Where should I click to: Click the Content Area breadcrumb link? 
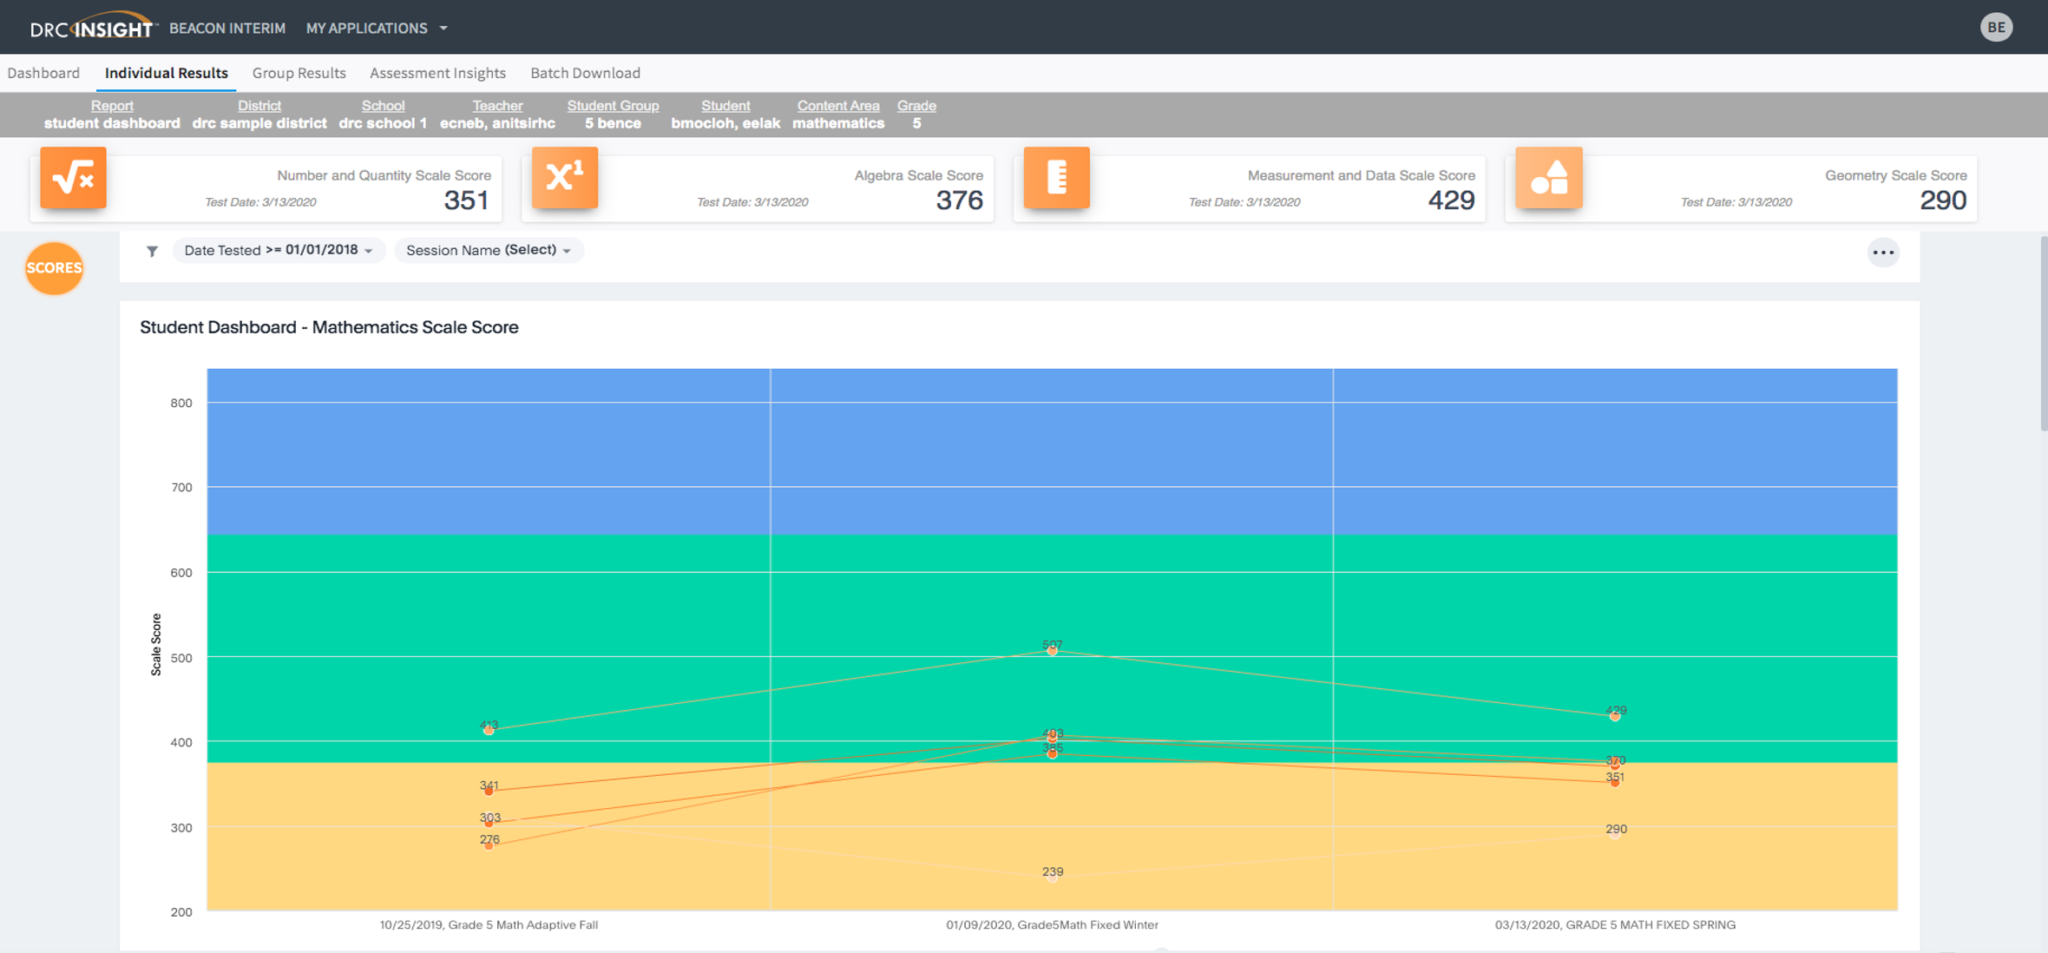point(838,106)
